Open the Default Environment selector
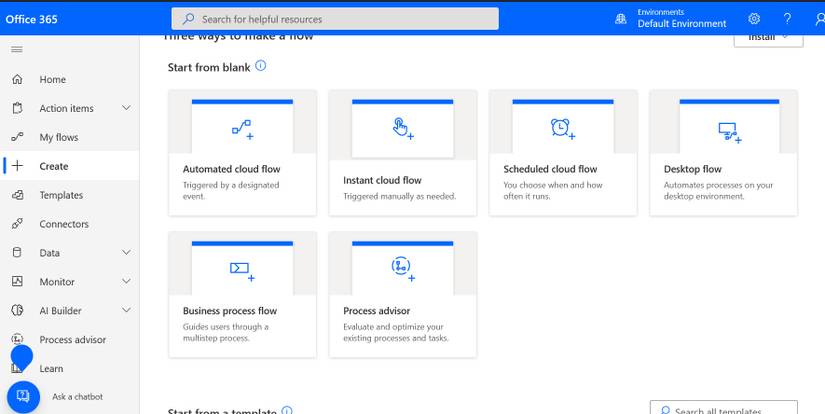This screenshot has height=414, width=825. pos(682,24)
